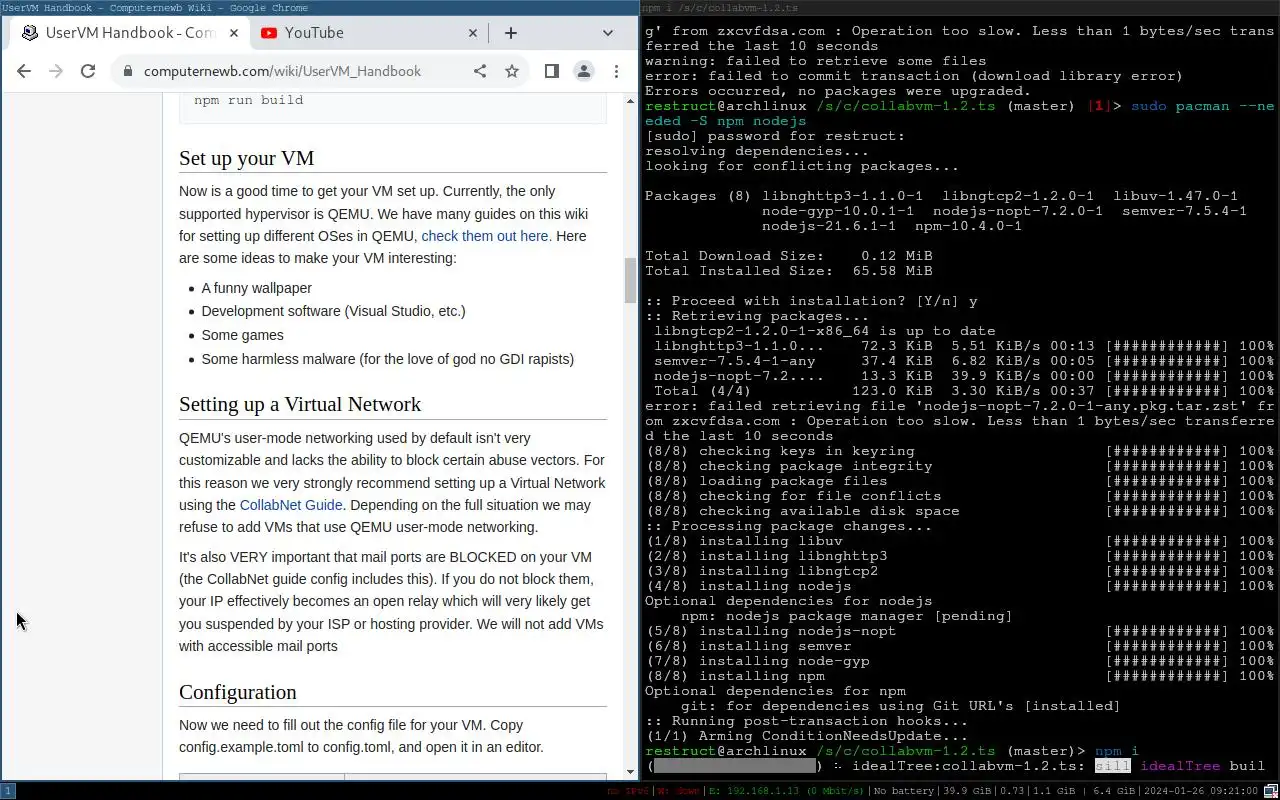The image size is (1280, 800).
Task: Click the 'Set up your VM' heading
Action: pos(246,158)
